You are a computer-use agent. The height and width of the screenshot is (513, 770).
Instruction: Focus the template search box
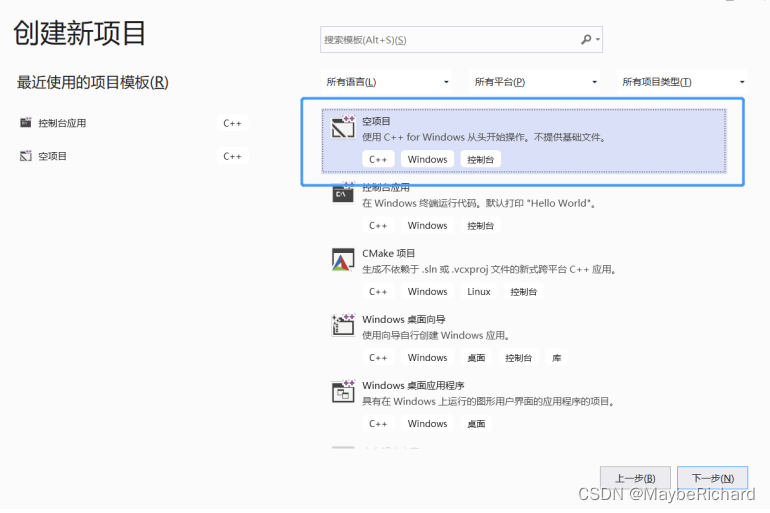pos(461,39)
